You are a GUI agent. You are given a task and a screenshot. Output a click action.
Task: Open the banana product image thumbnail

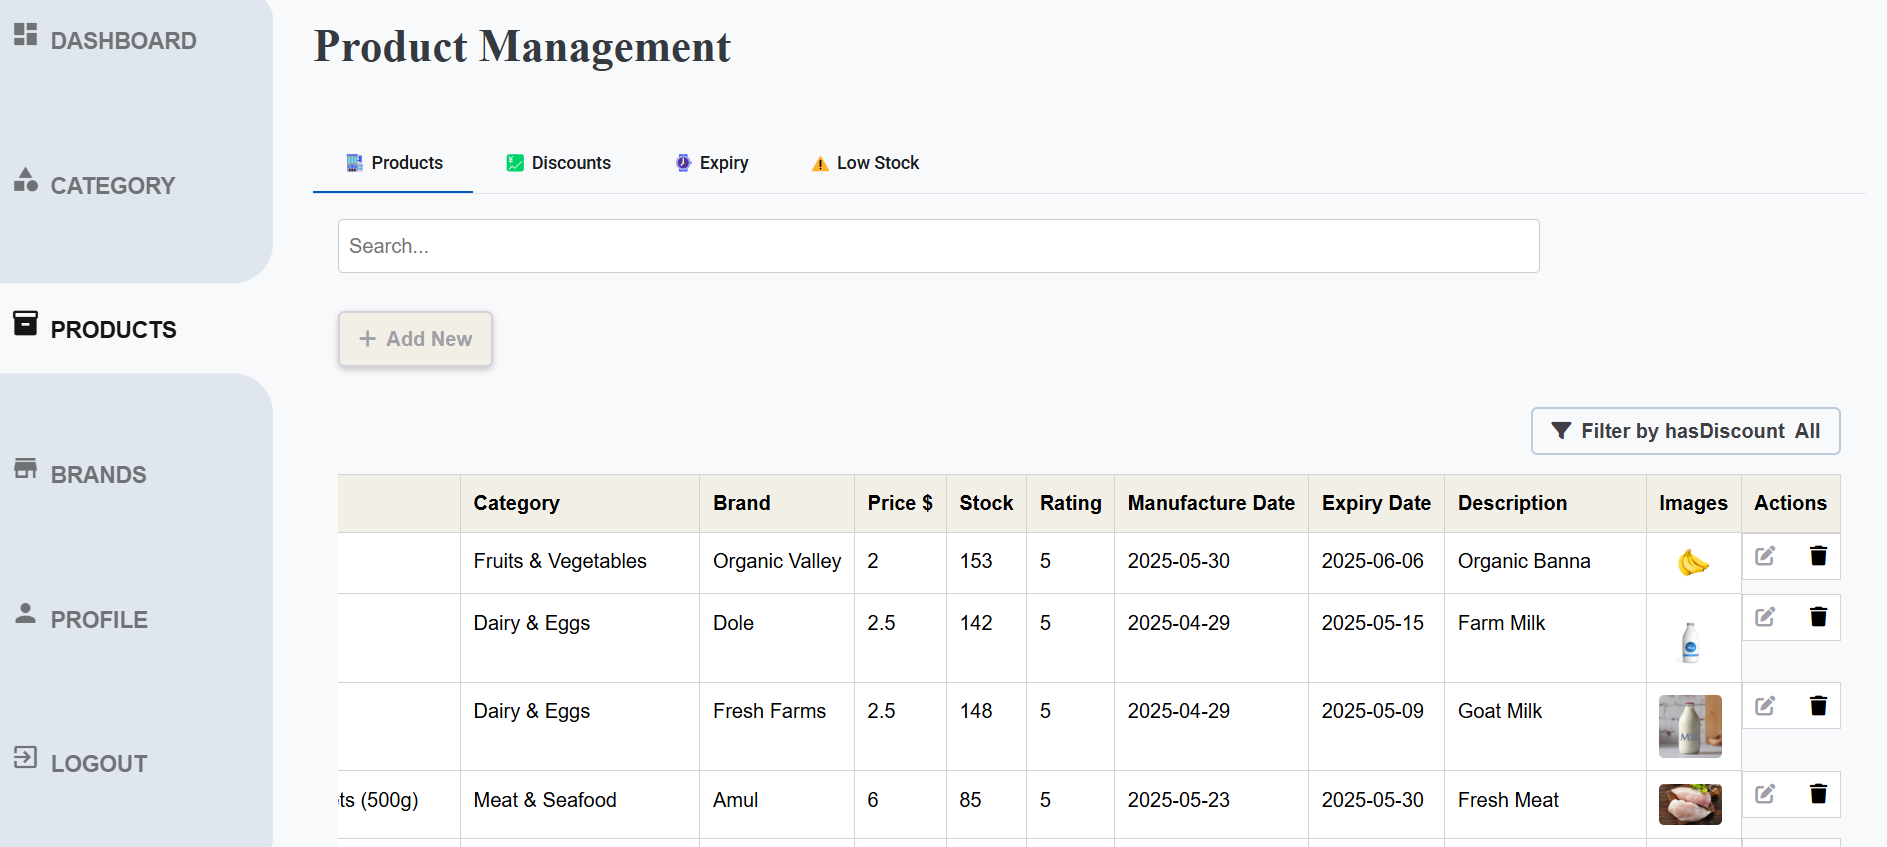[1692, 563]
